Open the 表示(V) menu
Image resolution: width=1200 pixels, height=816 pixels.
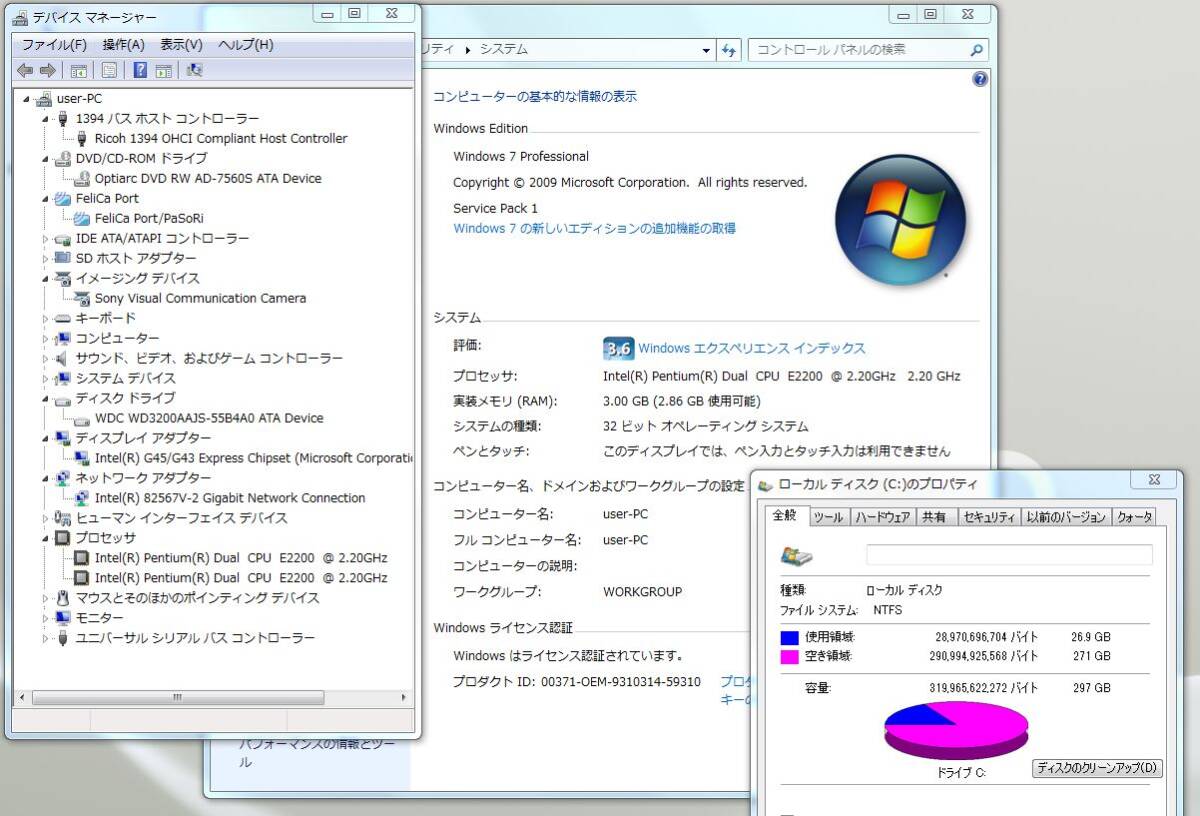(x=181, y=45)
